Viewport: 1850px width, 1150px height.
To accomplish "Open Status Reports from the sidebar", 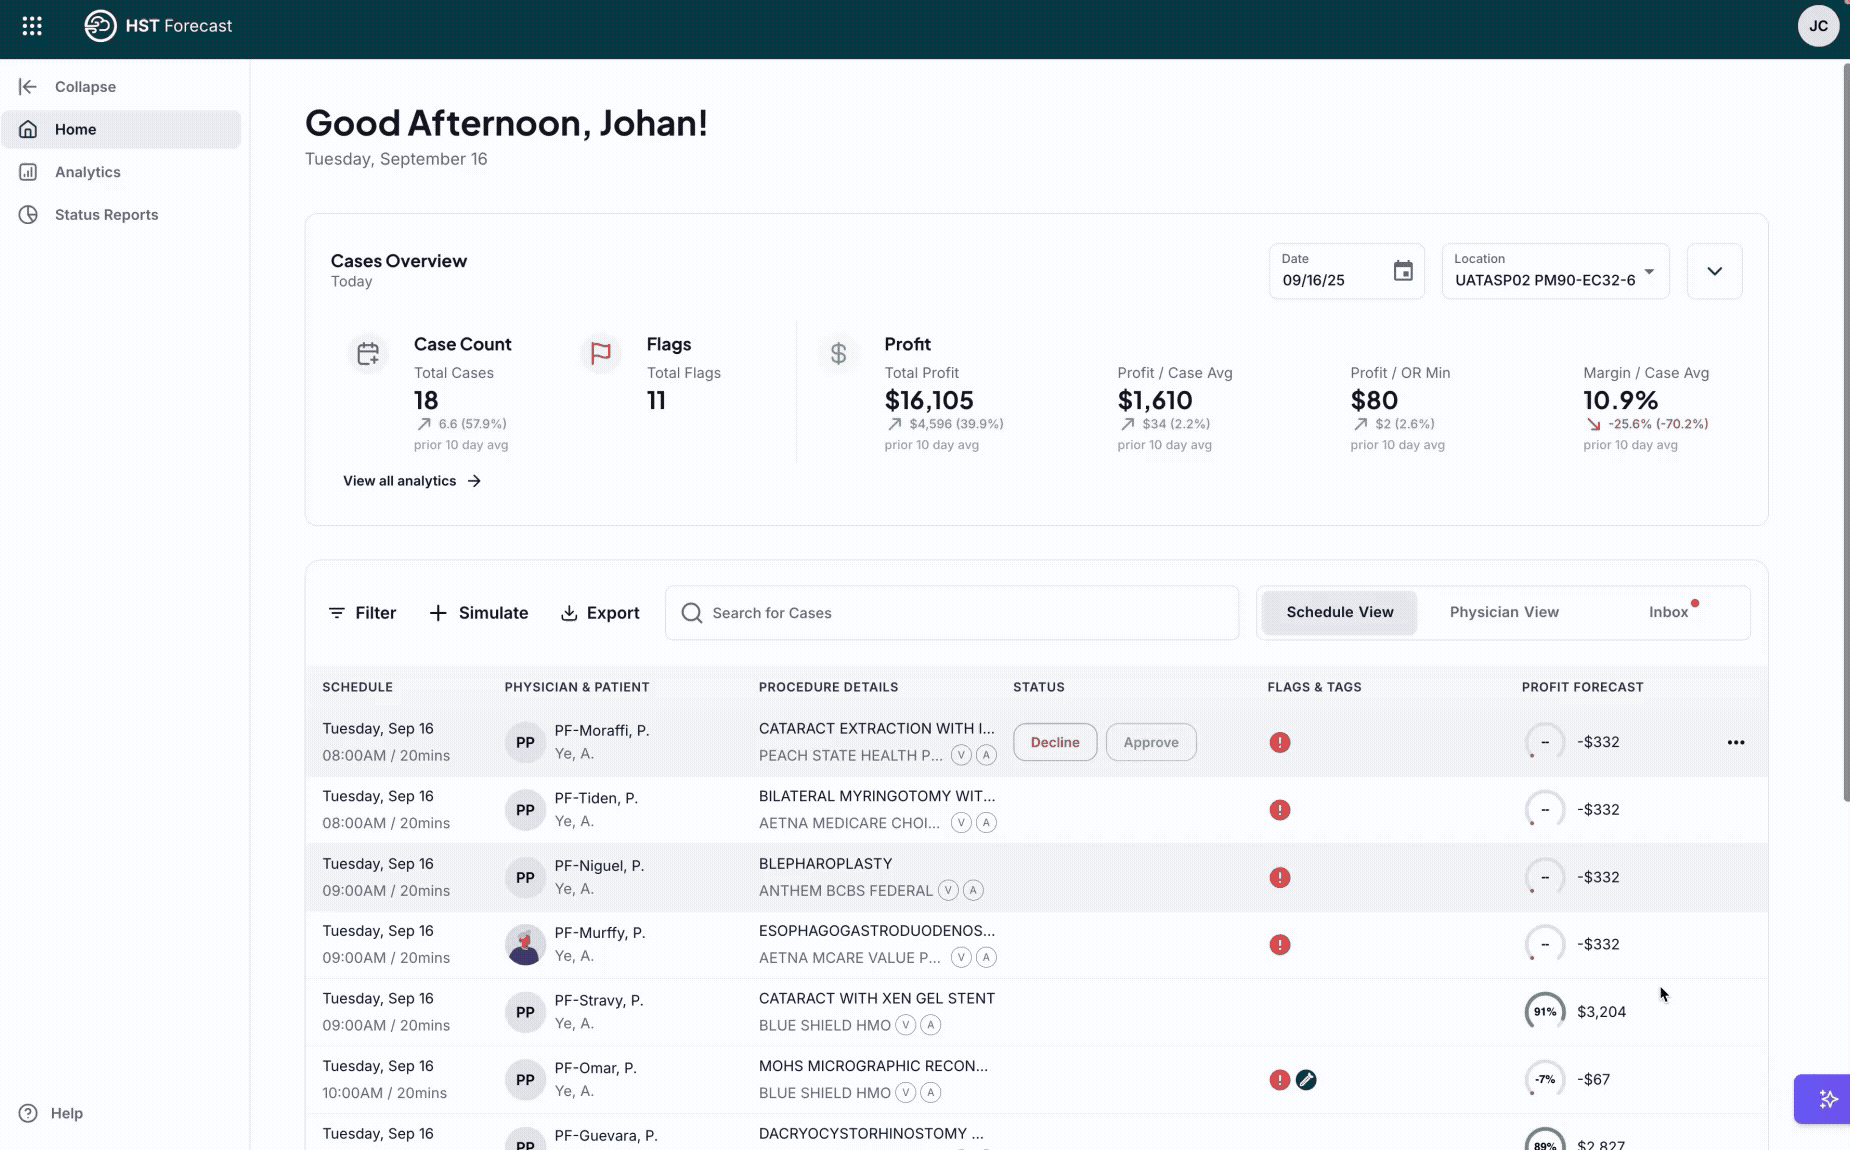I will coord(106,215).
